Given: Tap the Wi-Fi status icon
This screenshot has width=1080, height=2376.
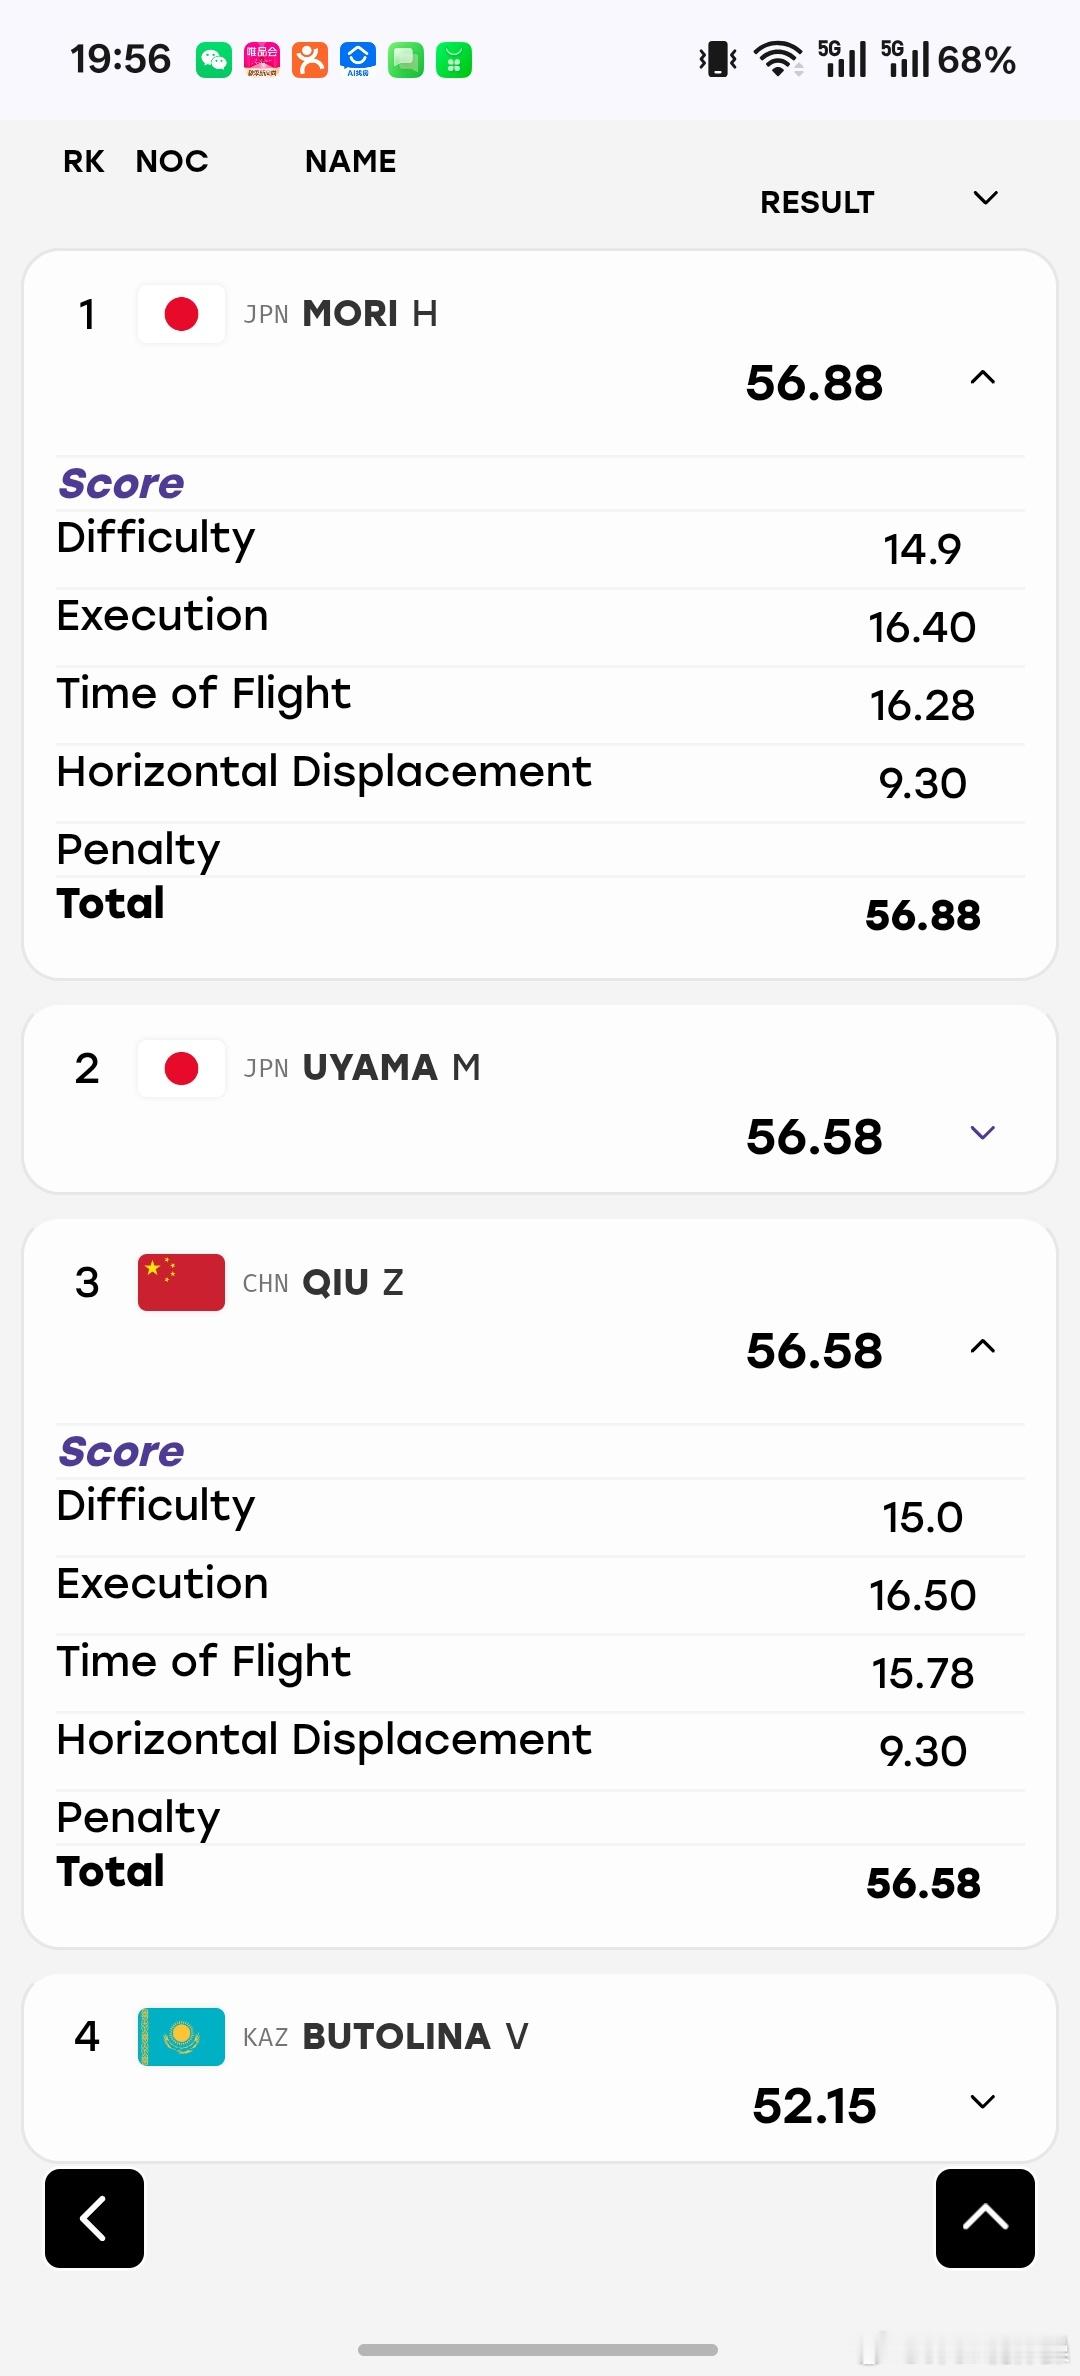Looking at the screenshot, I should 778,60.
